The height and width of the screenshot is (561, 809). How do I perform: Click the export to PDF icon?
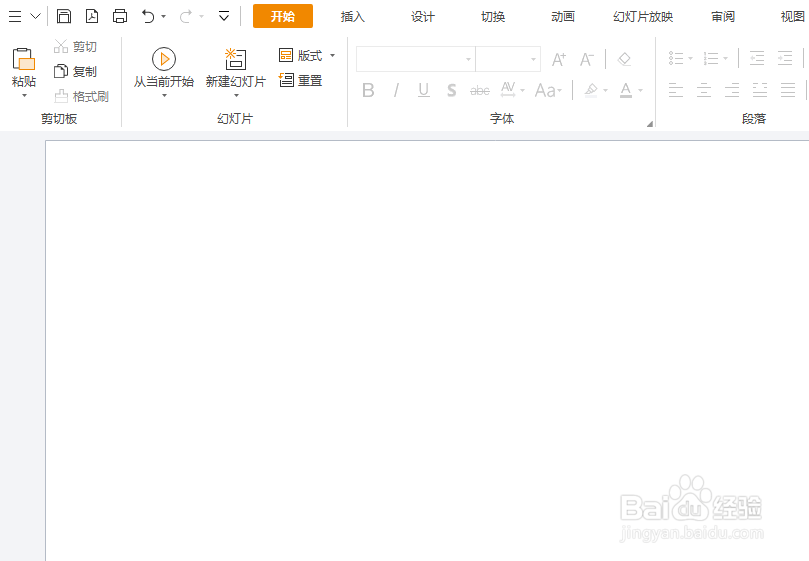(x=92, y=17)
